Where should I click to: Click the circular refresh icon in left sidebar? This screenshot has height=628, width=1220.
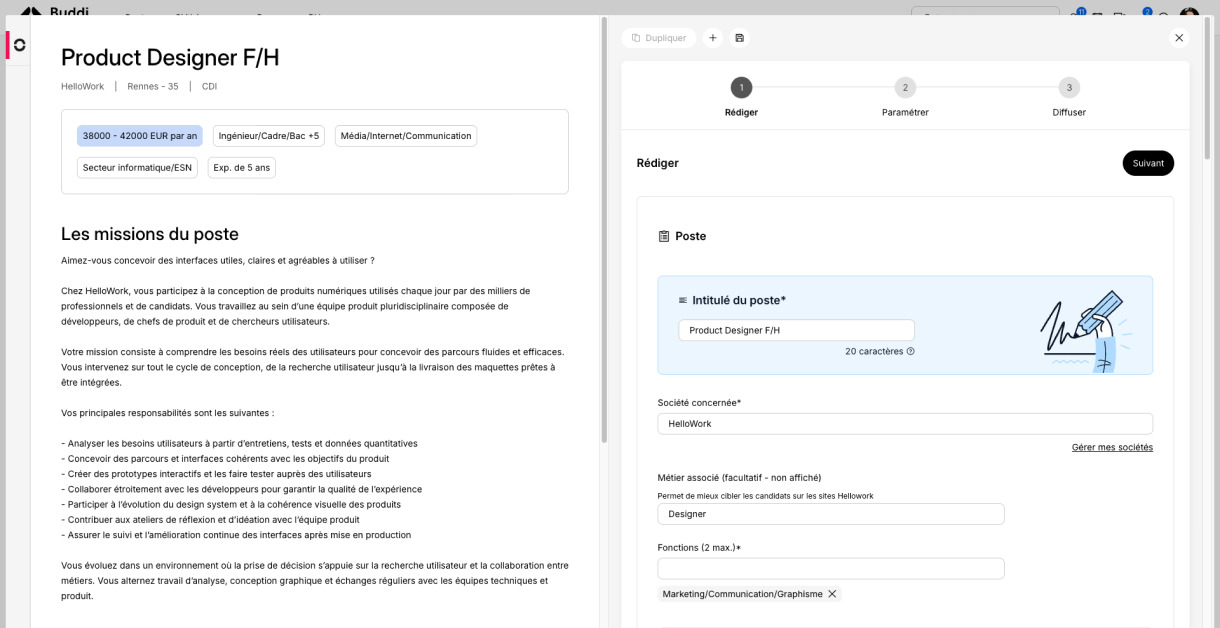[x=19, y=45]
